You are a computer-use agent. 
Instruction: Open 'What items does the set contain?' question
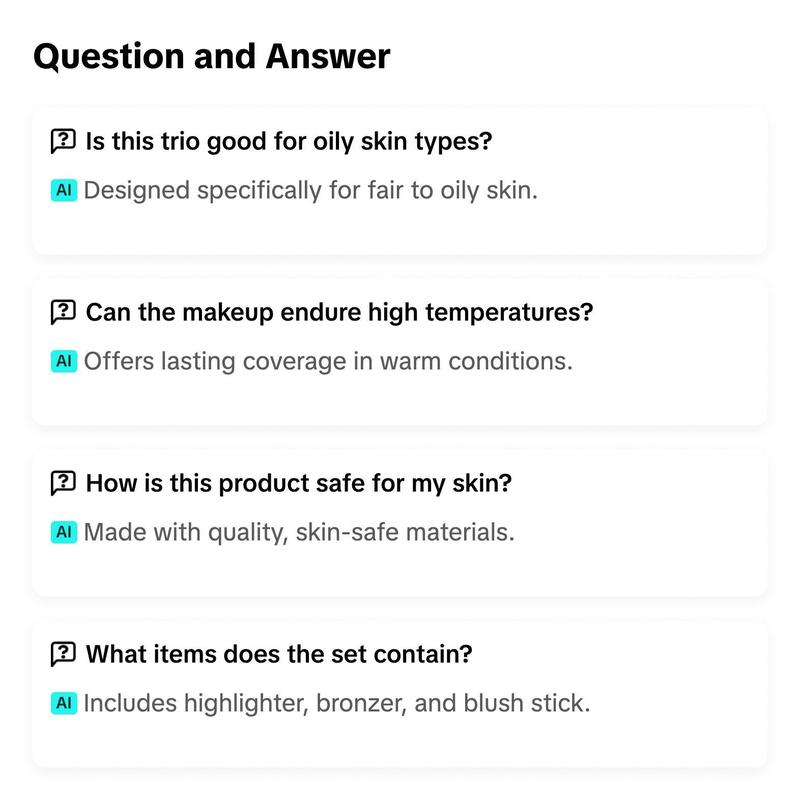click(279, 654)
